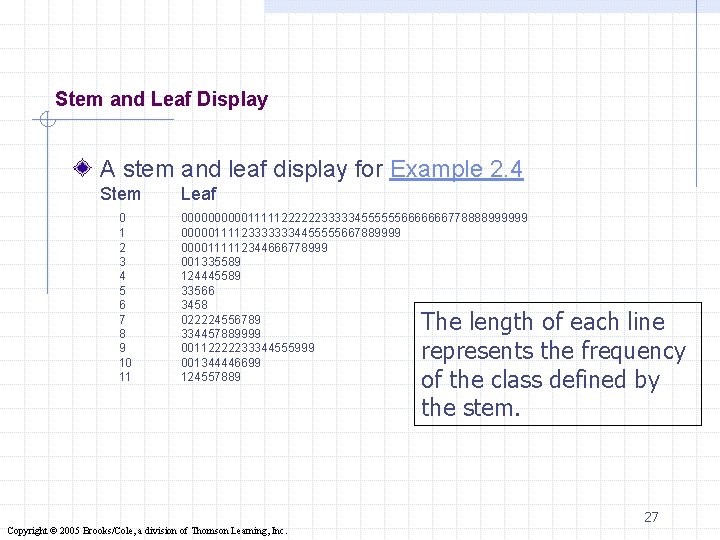Select the leaf value 001335589
Screen dimensions: 720x540
coord(211,262)
